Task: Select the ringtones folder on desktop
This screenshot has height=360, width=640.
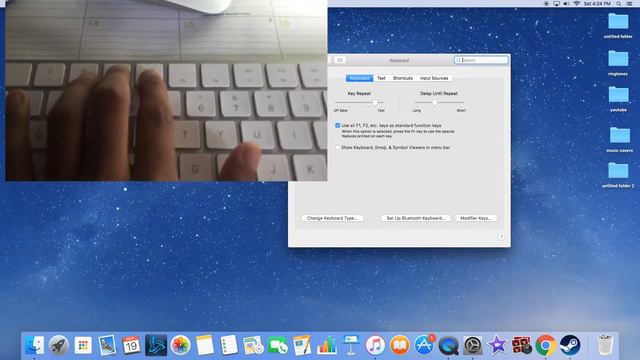Action: click(x=618, y=63)
